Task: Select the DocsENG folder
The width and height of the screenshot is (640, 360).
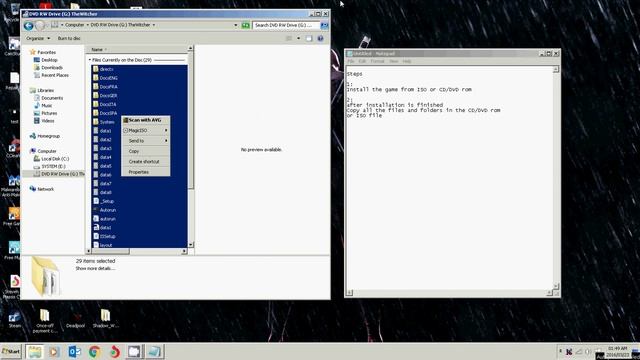Action: click(x=105, y=78)
